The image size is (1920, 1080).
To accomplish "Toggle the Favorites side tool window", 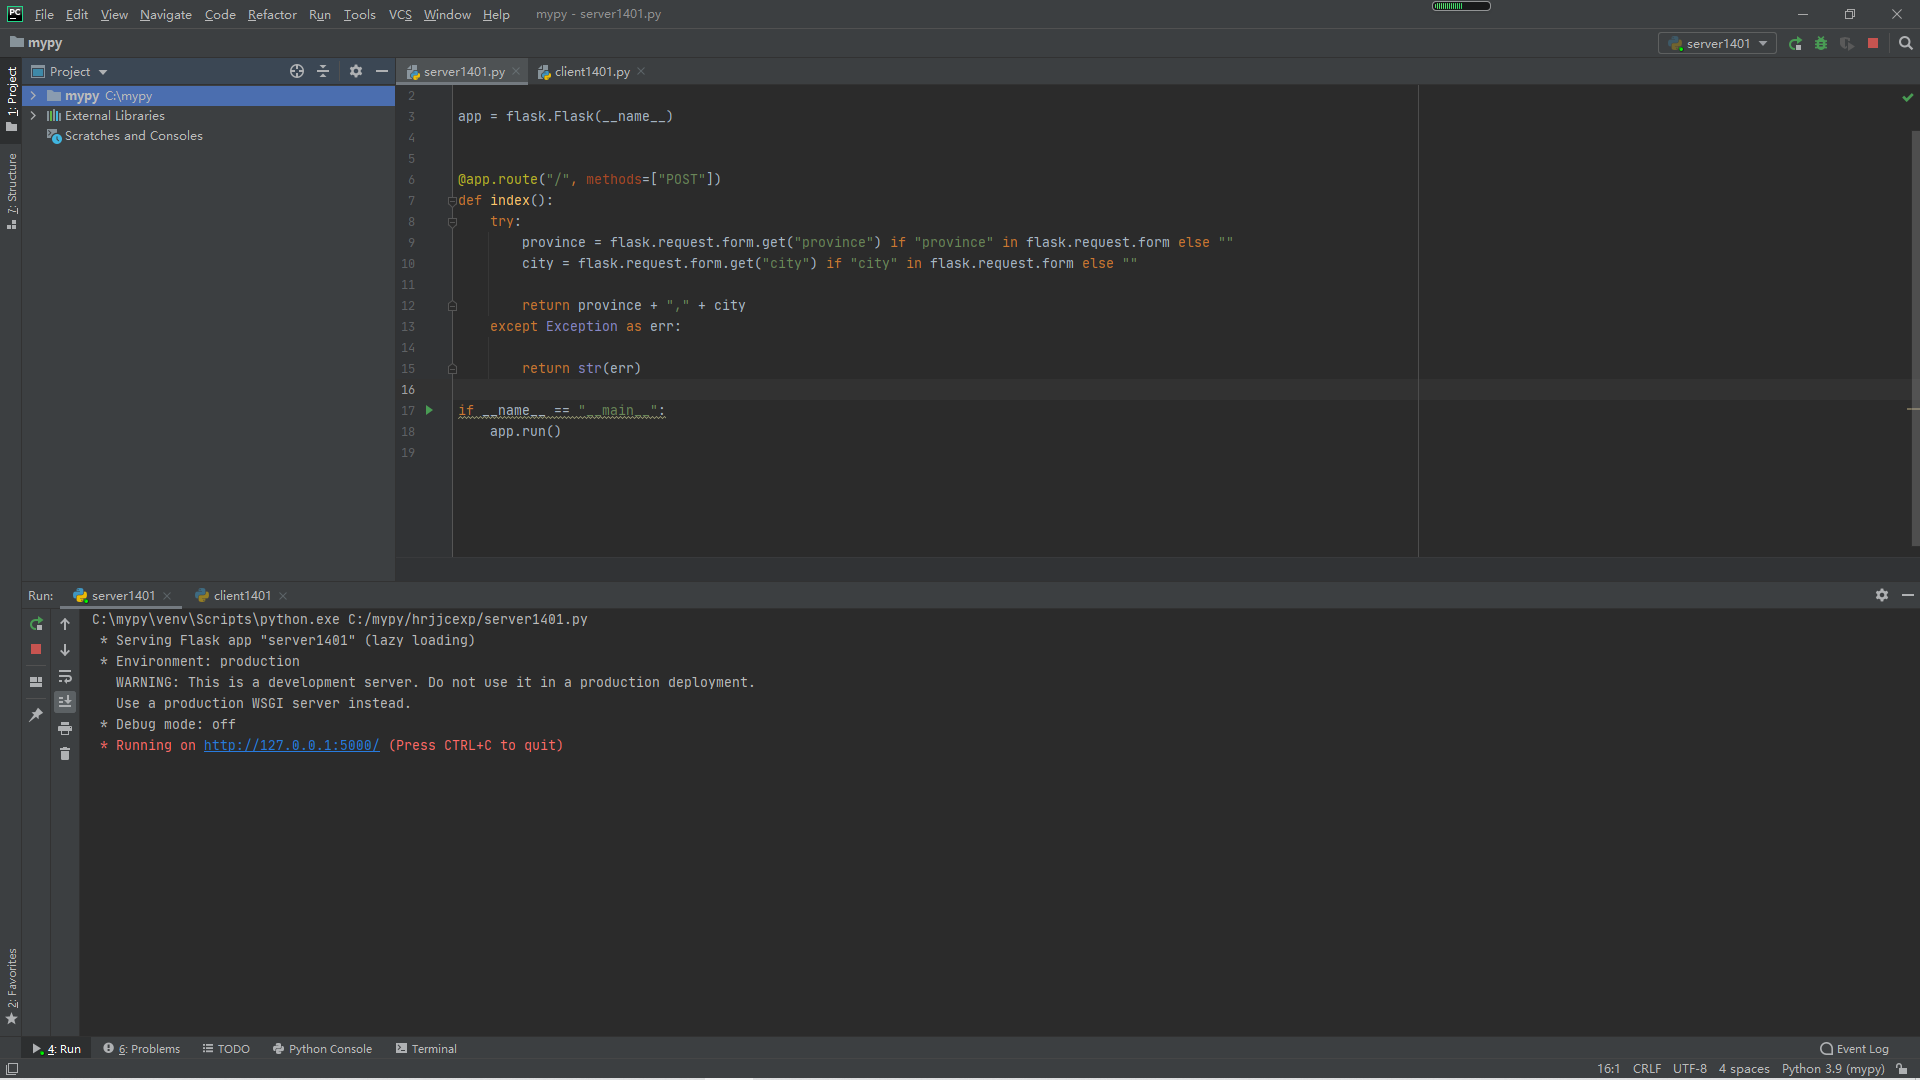I will coord(12,987).
